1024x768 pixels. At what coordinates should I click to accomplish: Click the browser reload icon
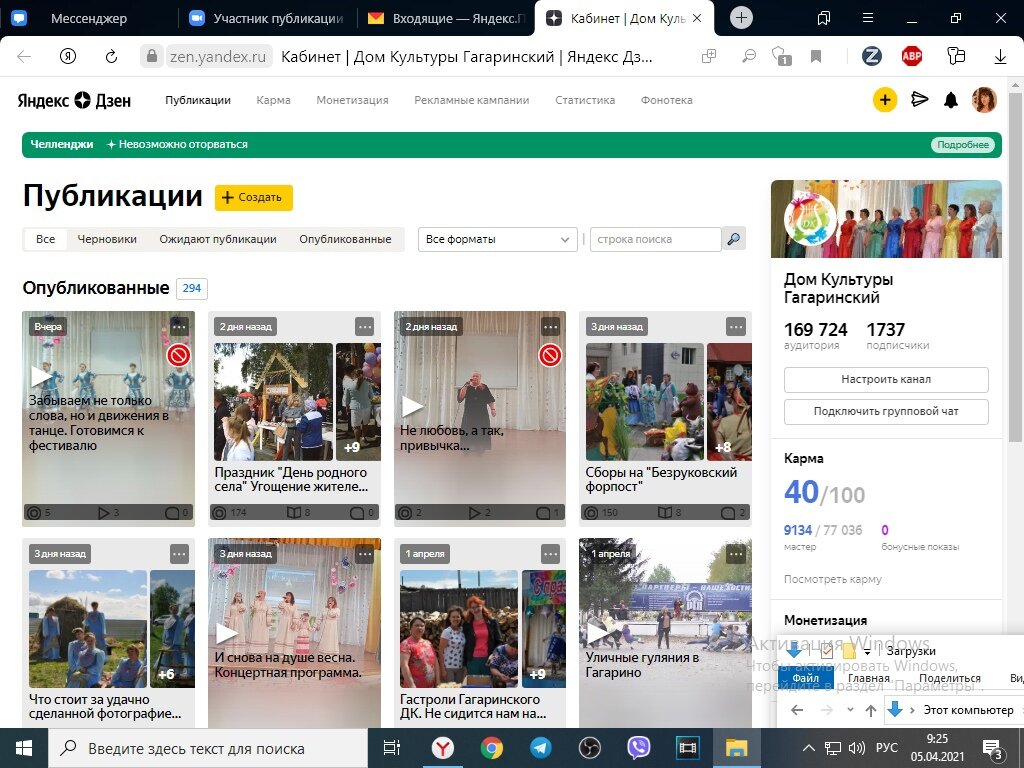112,57
